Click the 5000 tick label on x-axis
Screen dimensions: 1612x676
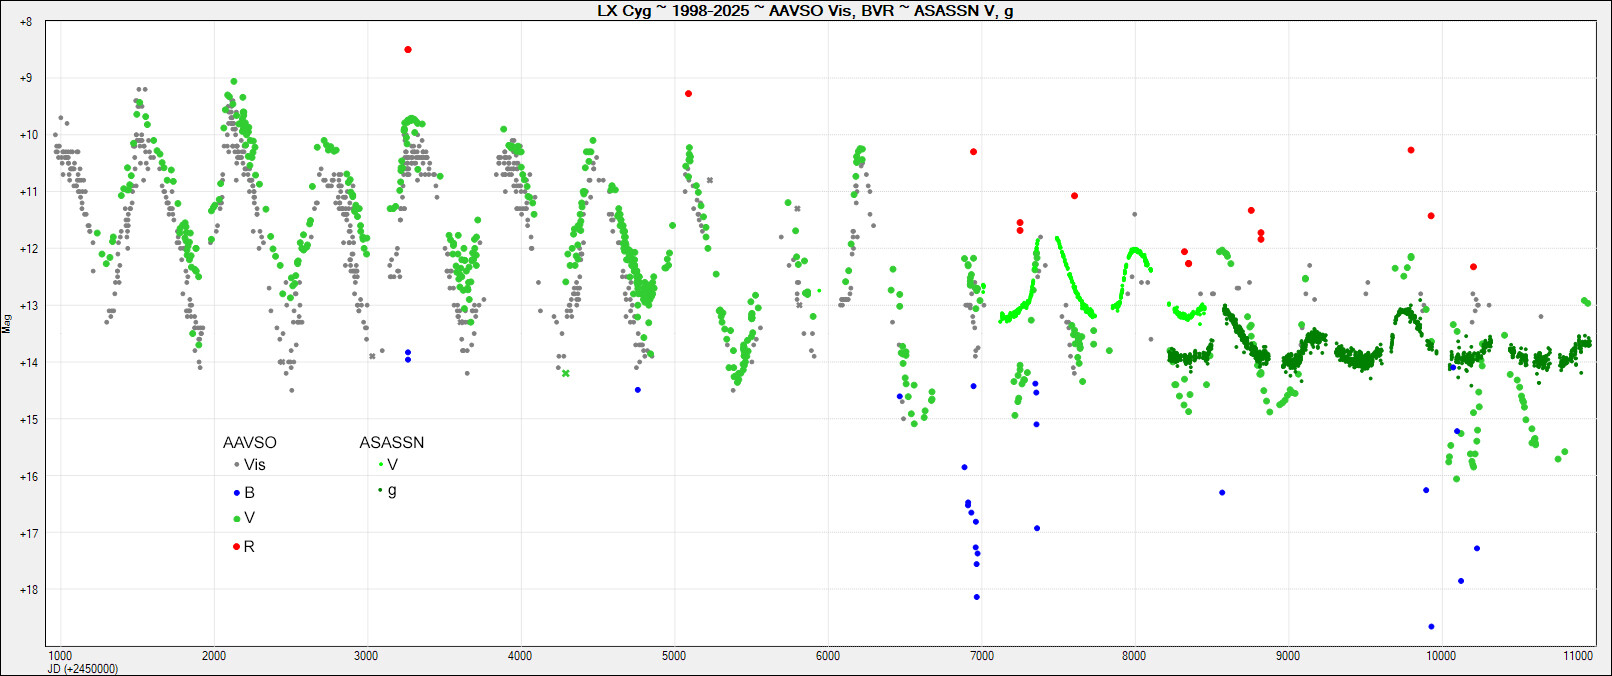674,656
